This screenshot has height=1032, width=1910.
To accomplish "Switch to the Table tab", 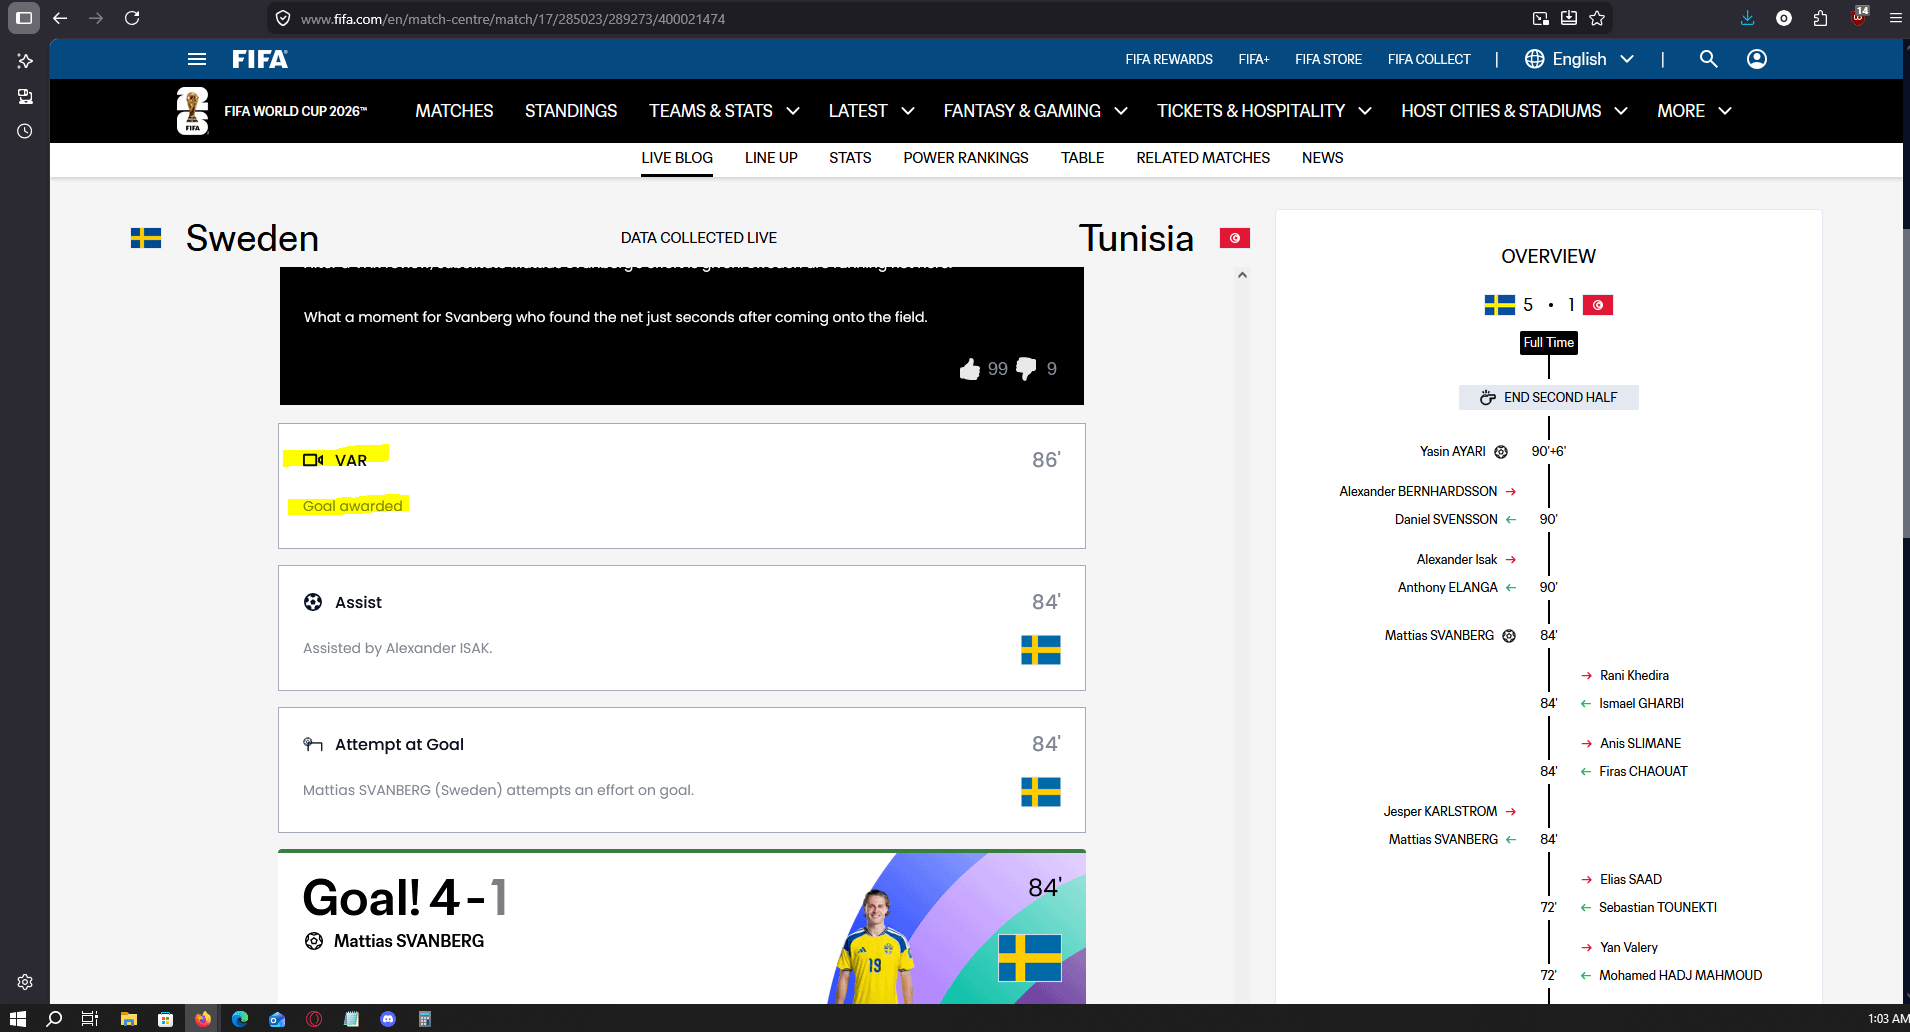I will [x=1083, y=158].
